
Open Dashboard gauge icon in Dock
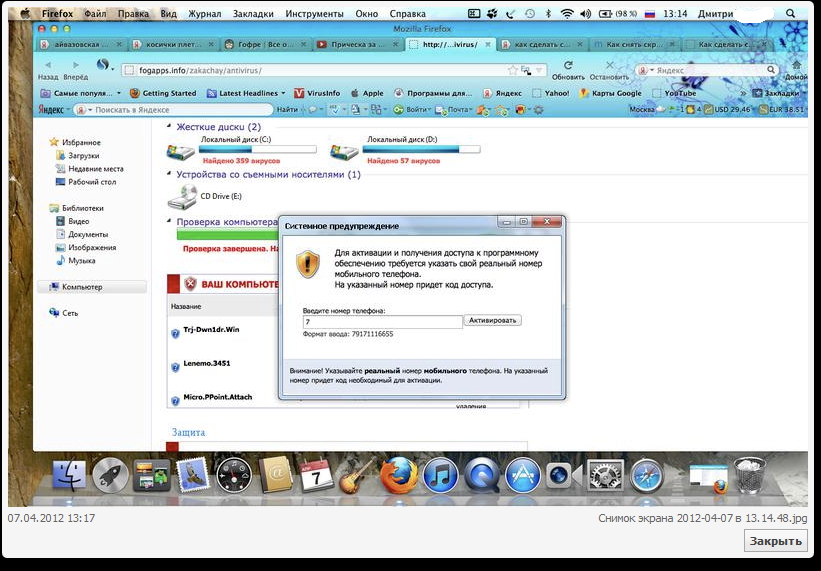point(234,475)
